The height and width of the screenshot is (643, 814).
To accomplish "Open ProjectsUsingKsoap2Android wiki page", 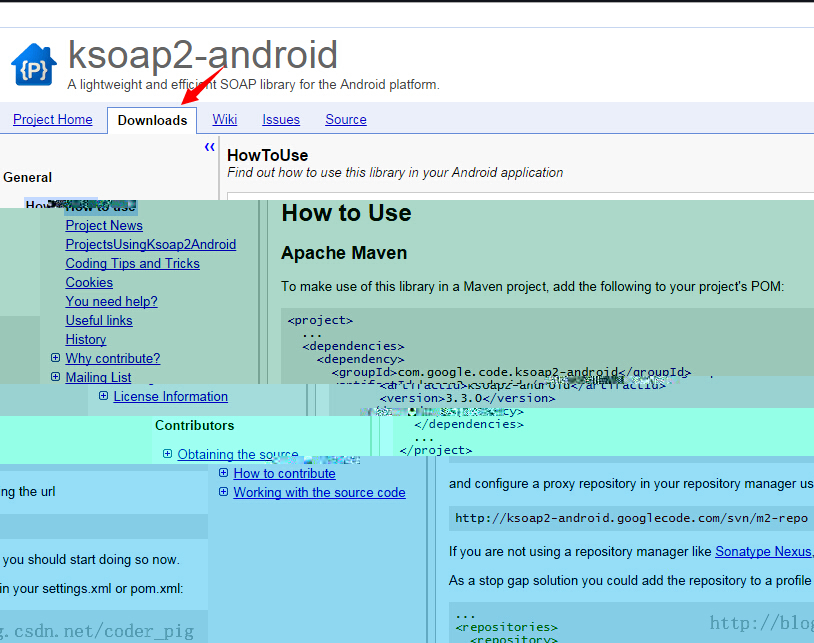I will click(x=151, y=244).
